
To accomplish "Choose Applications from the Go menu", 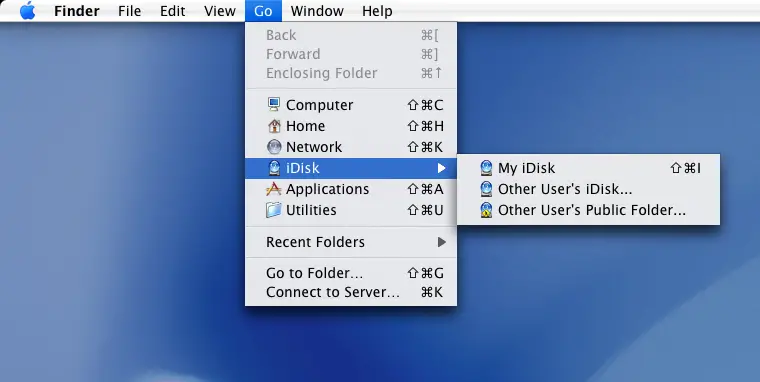I will pos(351,189).
